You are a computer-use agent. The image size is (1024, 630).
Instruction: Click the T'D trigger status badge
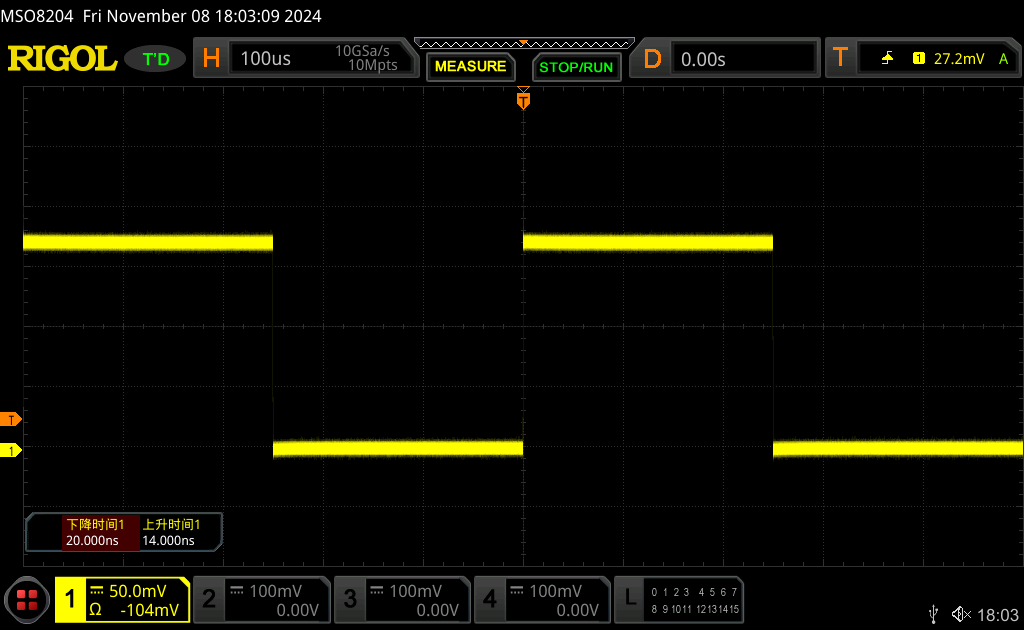(x=156, y=59)
